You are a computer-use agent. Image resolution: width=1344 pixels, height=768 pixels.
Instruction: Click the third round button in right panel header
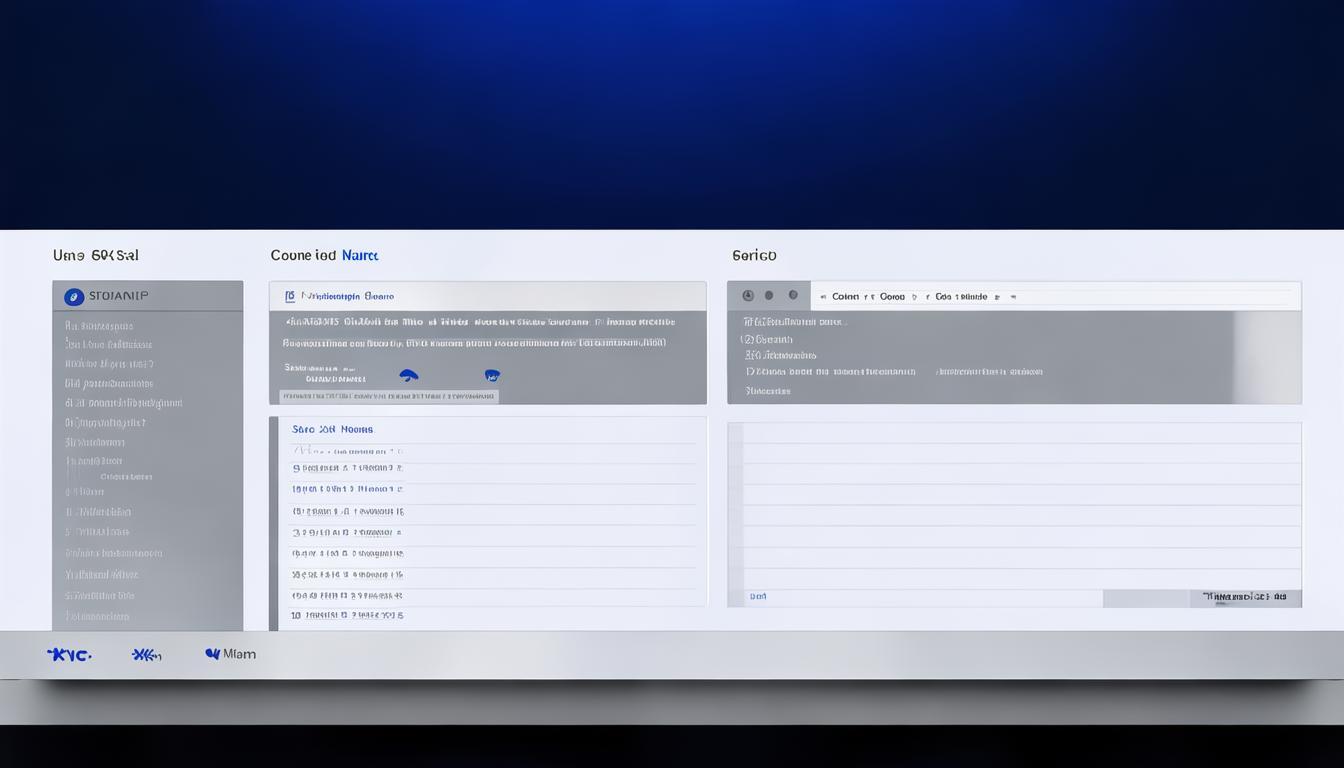click(x=793, y=296)
